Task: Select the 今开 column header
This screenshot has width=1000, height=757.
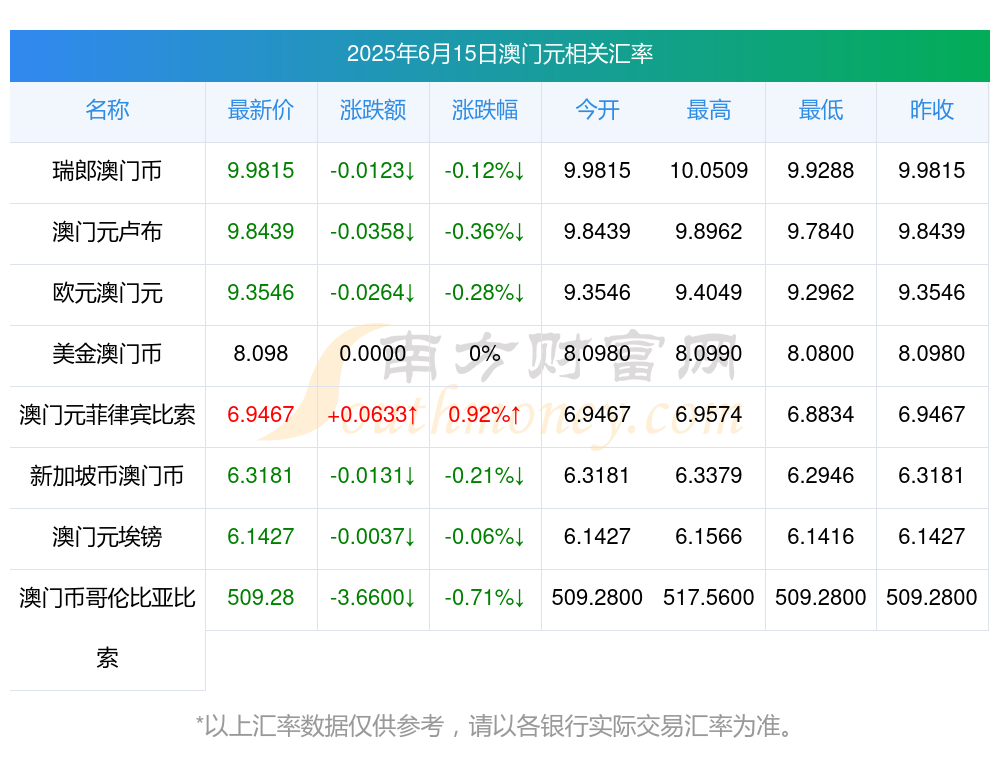Action: coord(597,110)
